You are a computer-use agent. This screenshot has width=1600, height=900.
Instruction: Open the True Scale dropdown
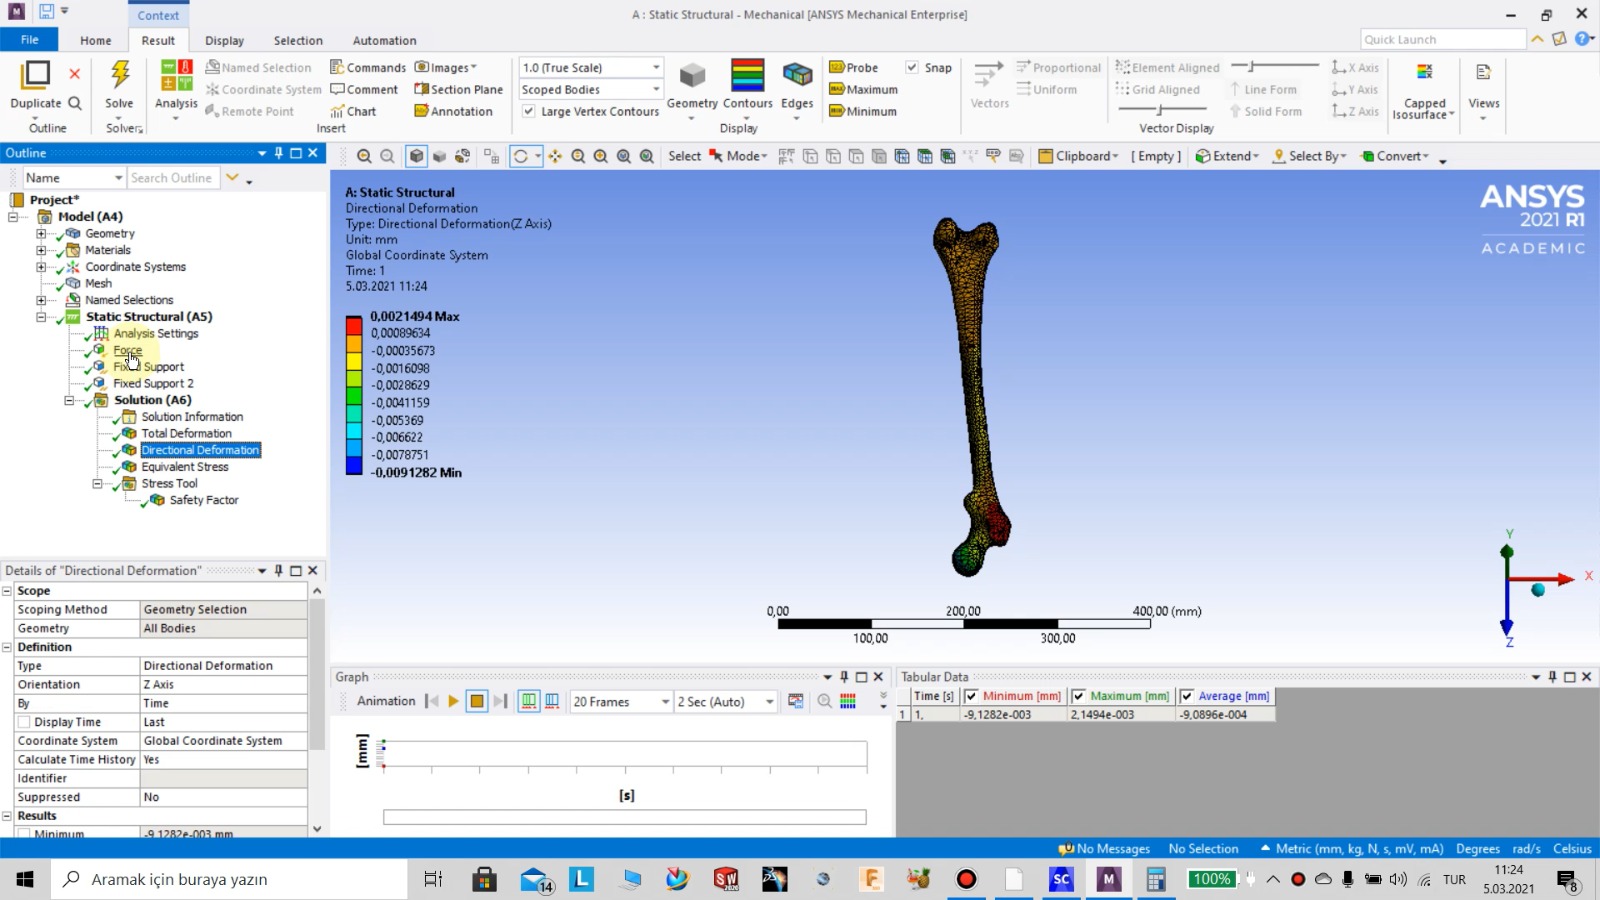click(655, 67)
